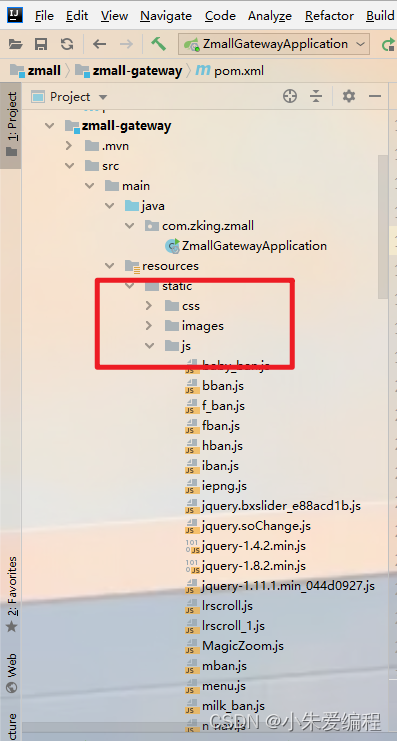Image resolution: width=397 pixels, height=741 pixels.
Task: Expand the css folder
Action: 149,306
